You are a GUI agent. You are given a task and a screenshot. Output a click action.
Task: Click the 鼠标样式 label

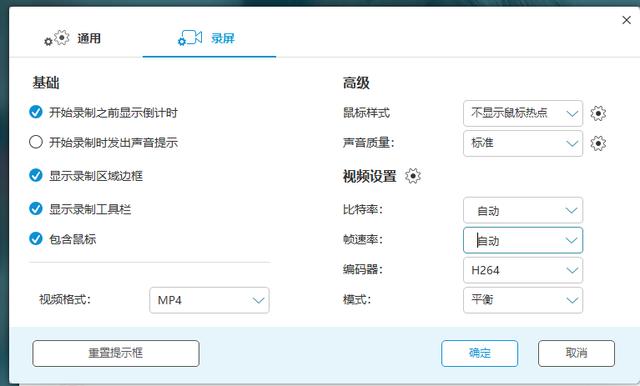click(367, 113)
